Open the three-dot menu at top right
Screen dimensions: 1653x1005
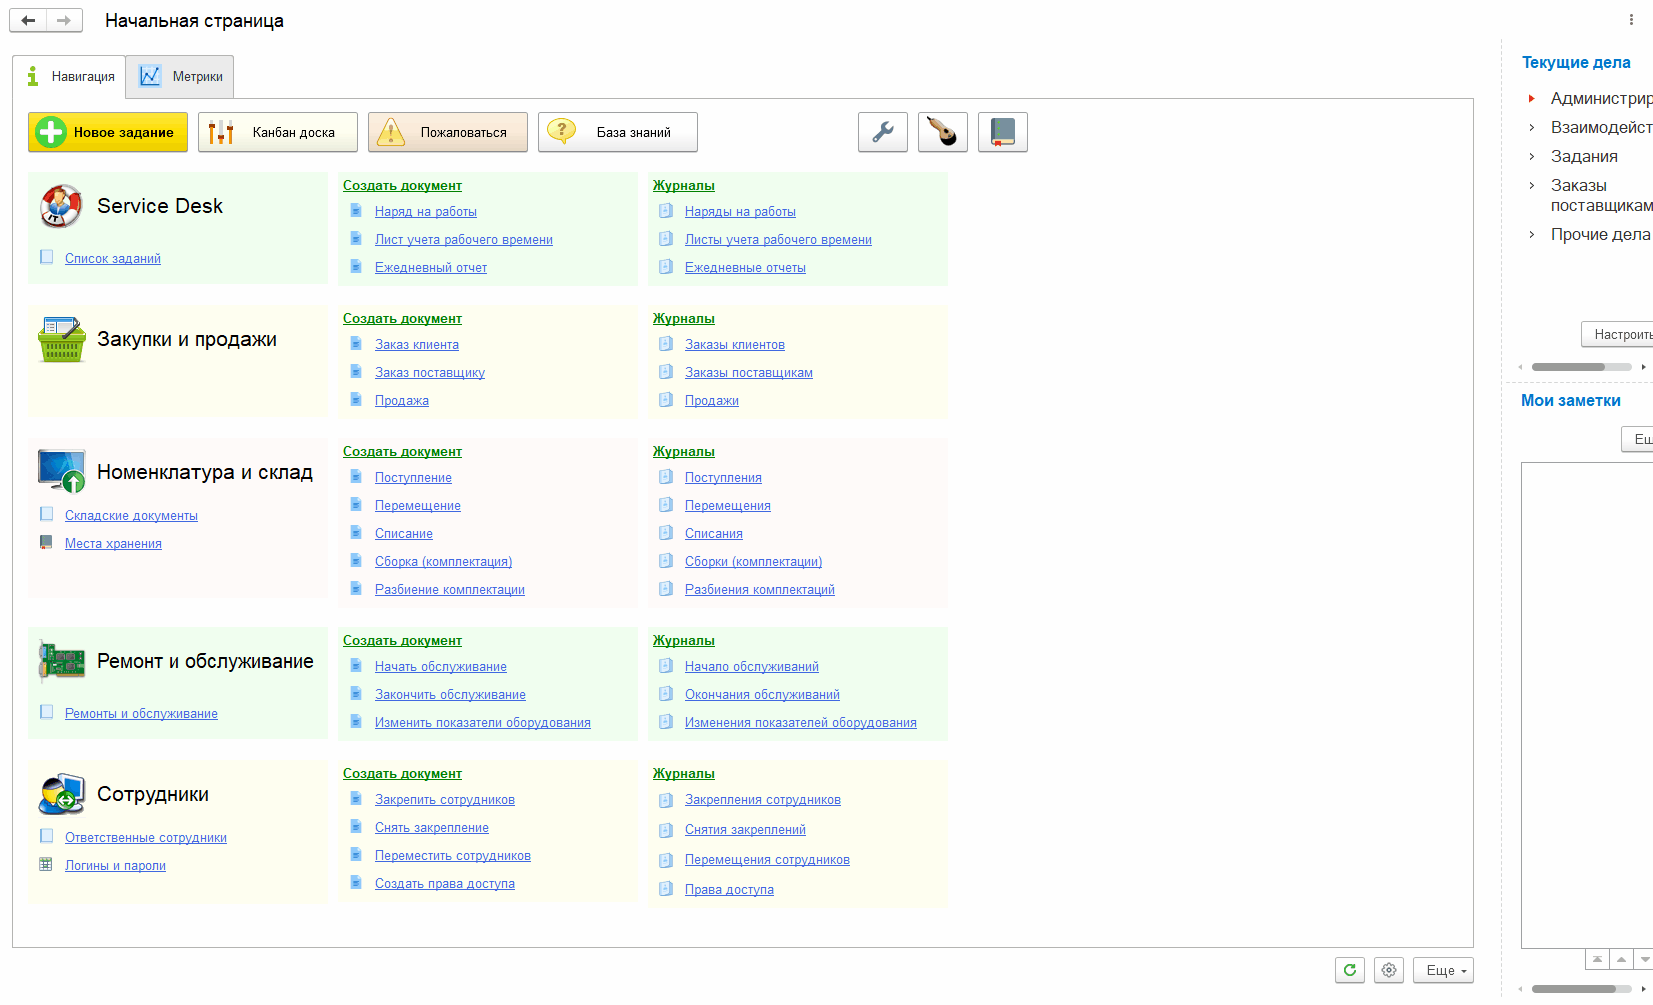1631,20
